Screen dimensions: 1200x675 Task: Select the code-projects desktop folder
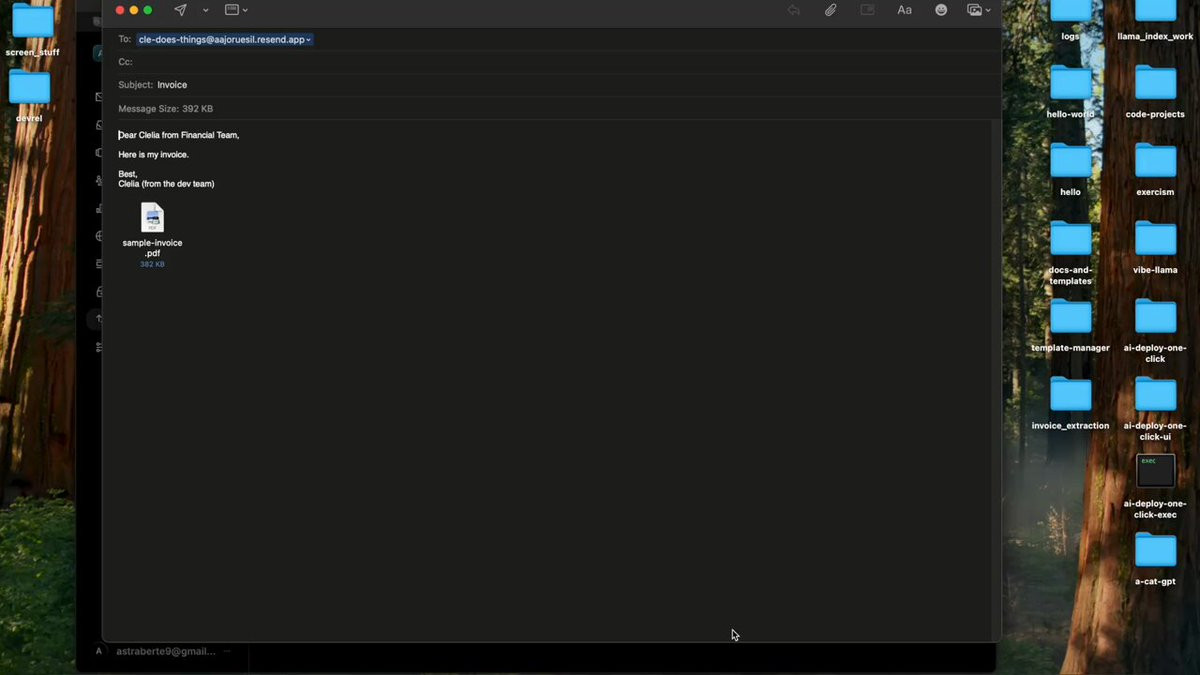point(1155,83)
